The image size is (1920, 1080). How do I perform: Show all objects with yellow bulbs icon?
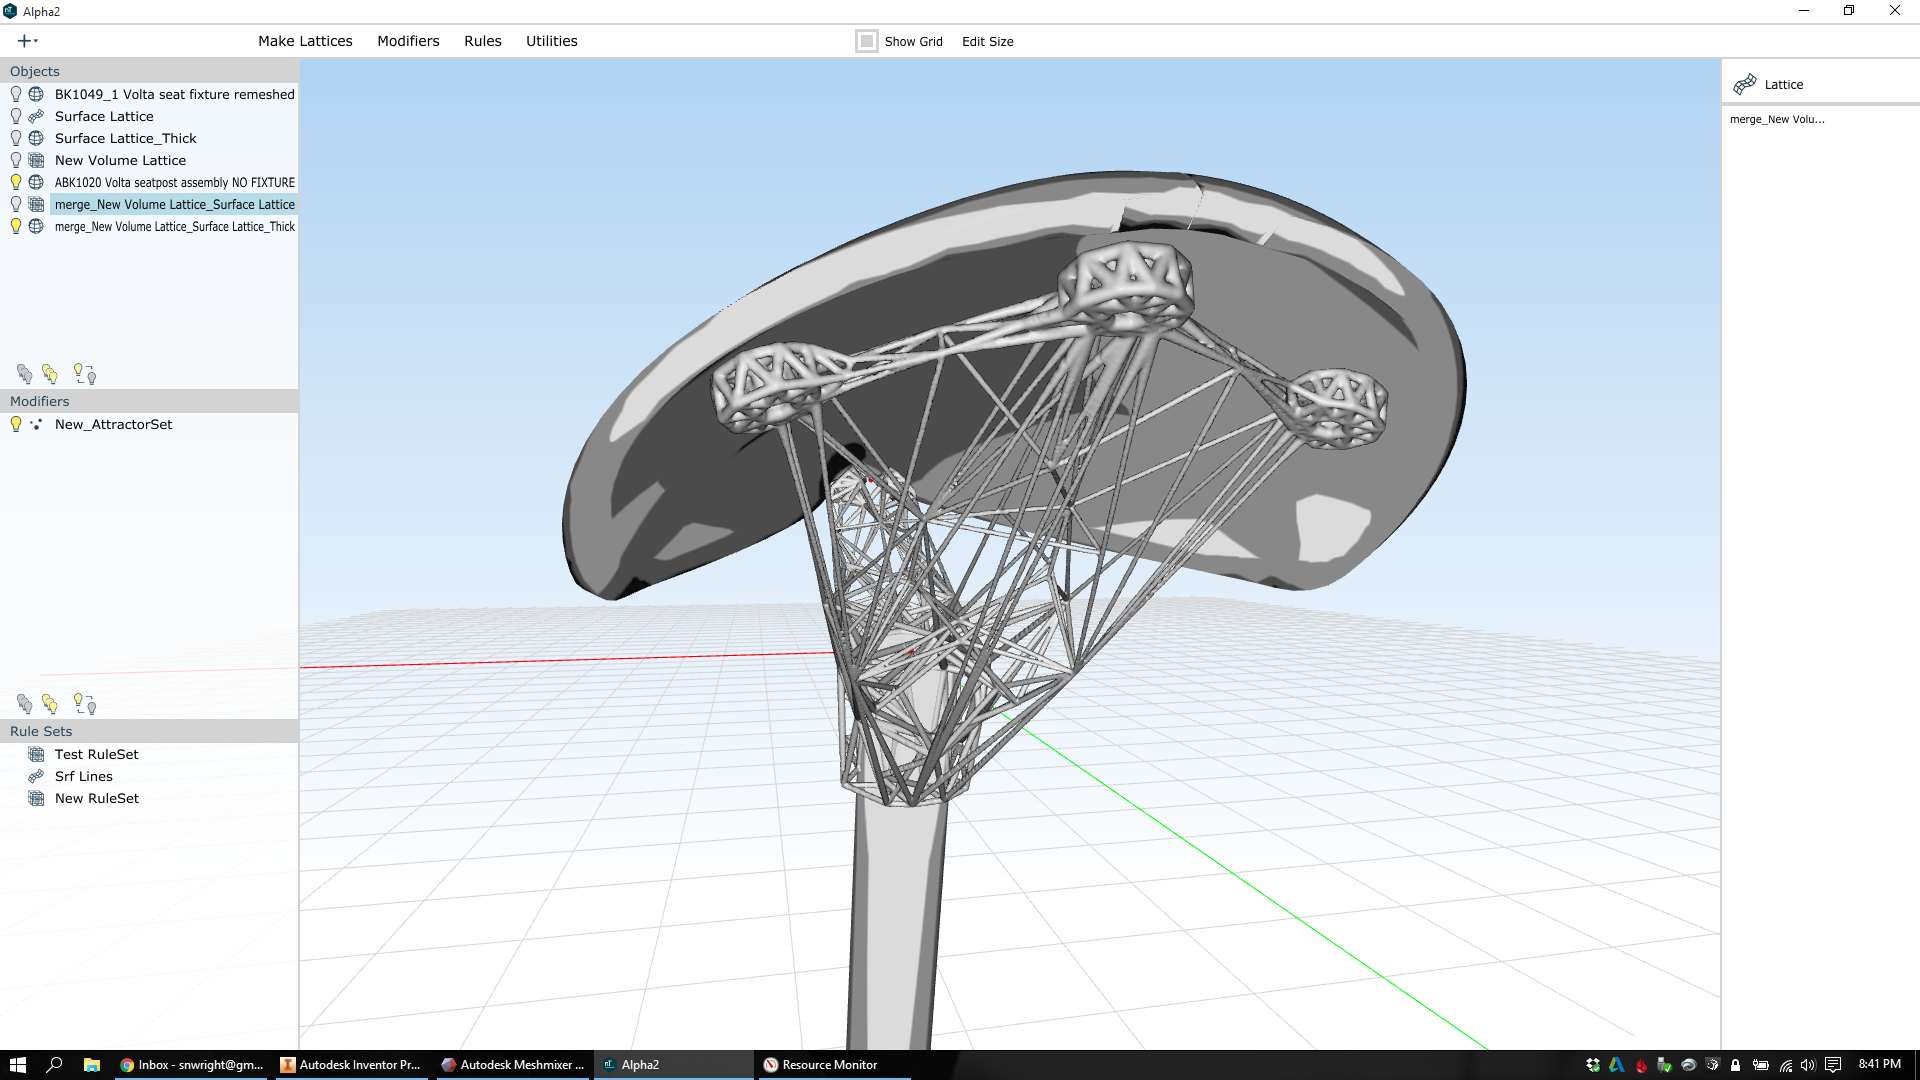tap(50, 374)
